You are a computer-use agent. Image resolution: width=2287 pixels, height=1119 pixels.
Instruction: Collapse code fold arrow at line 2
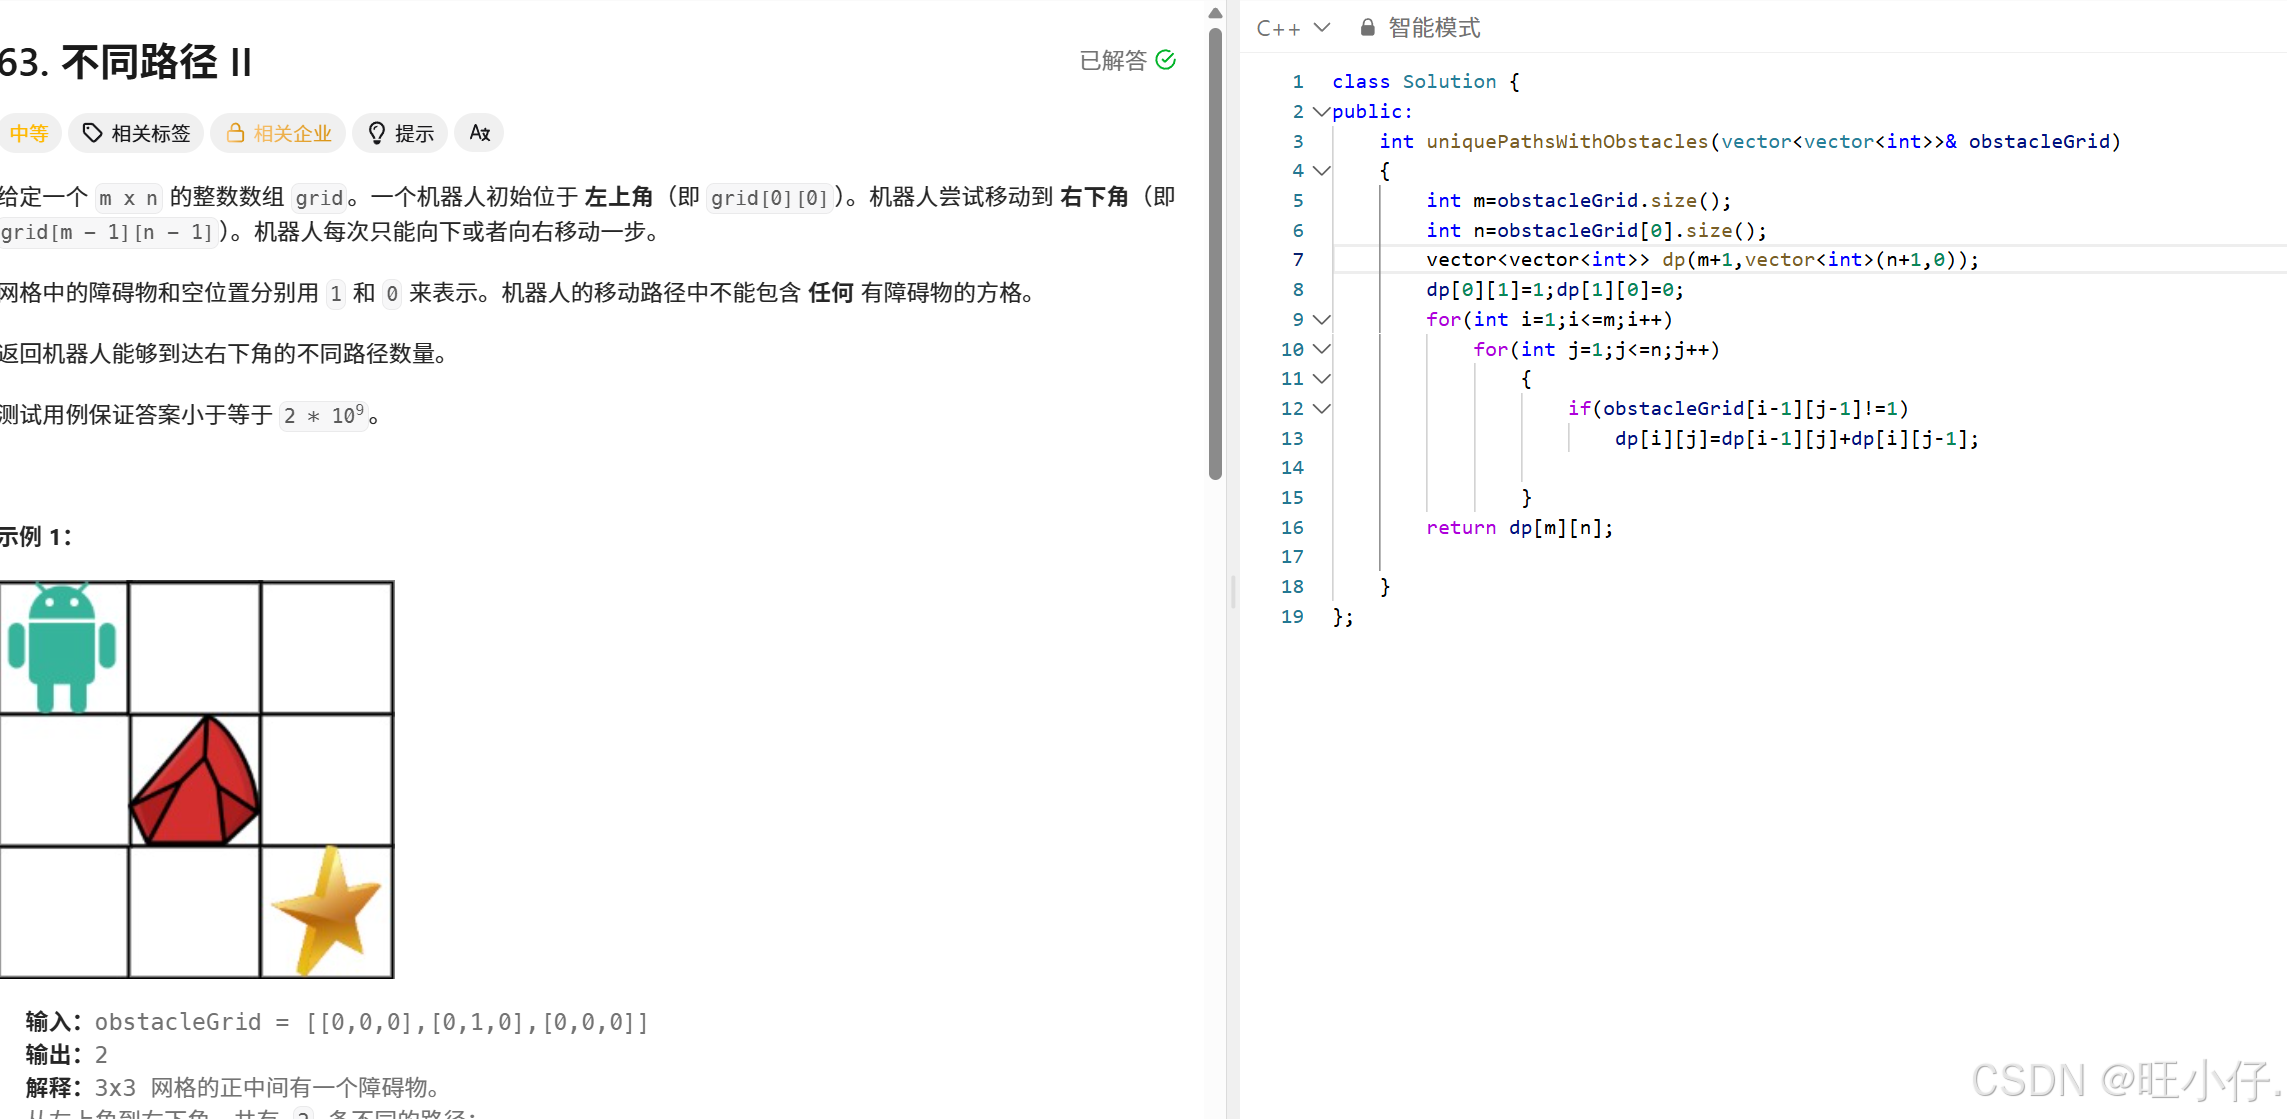point(1321,111)
